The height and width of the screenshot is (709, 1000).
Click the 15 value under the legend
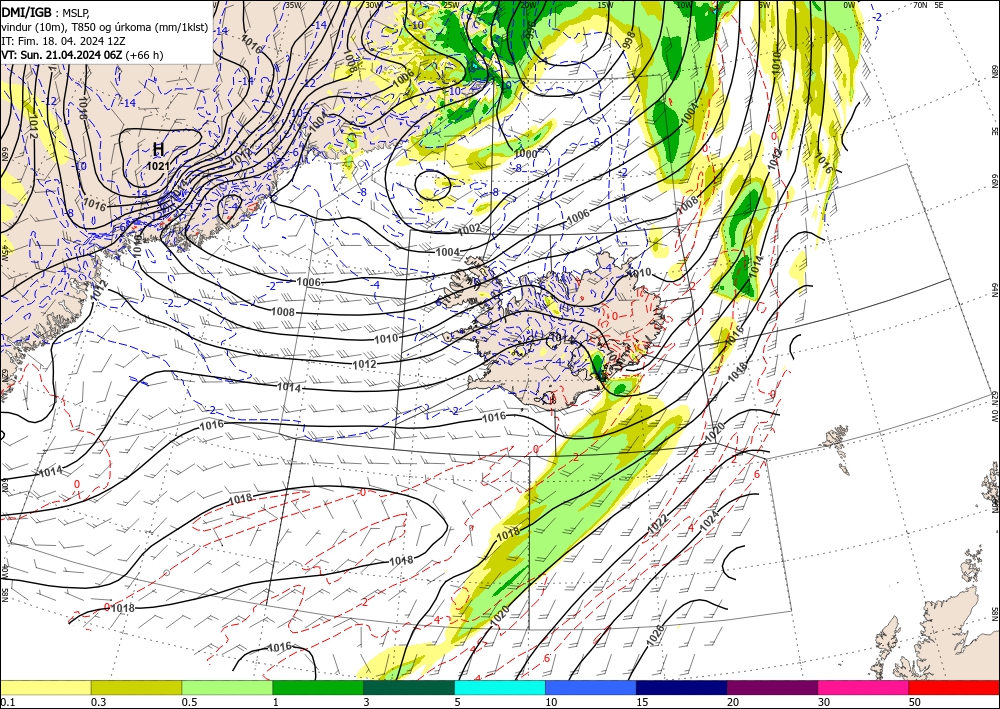pos(643,702)
